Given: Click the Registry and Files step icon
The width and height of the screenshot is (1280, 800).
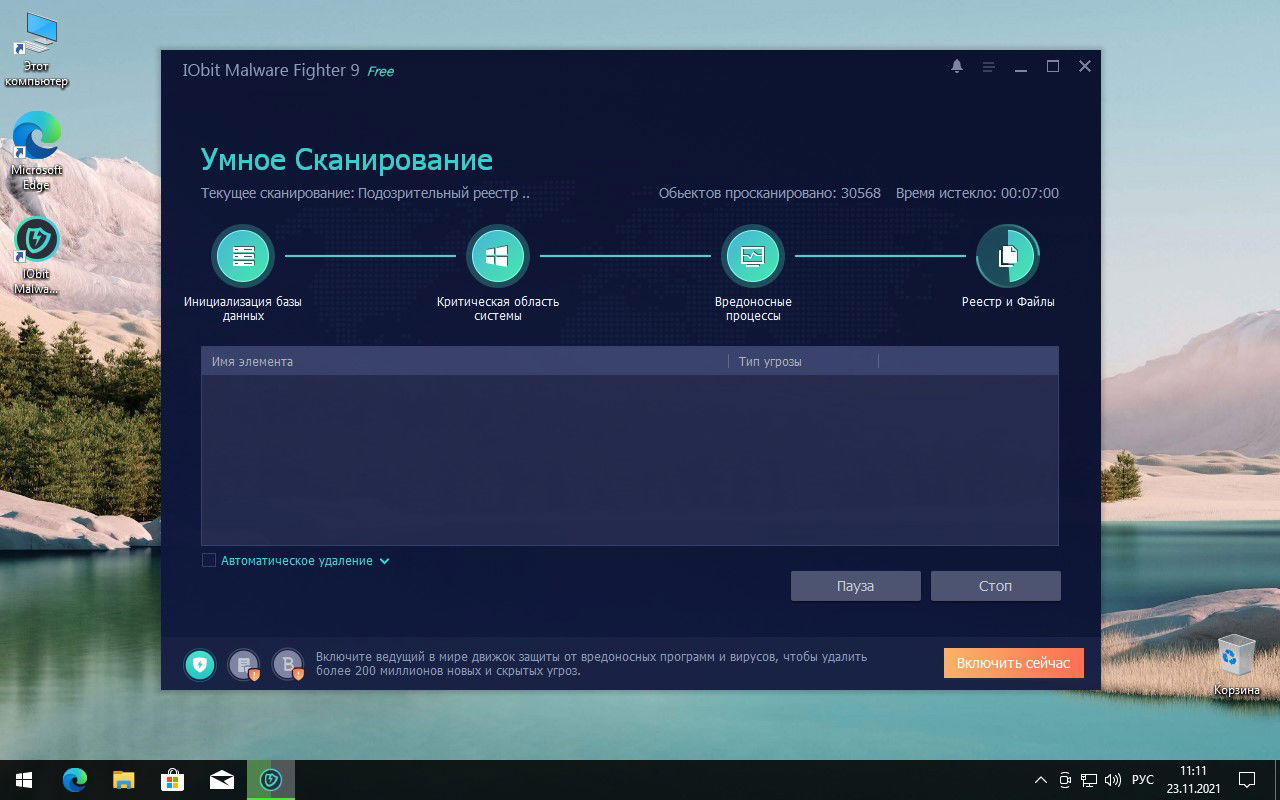Looking at the screenshot, I should (1008, 256).
